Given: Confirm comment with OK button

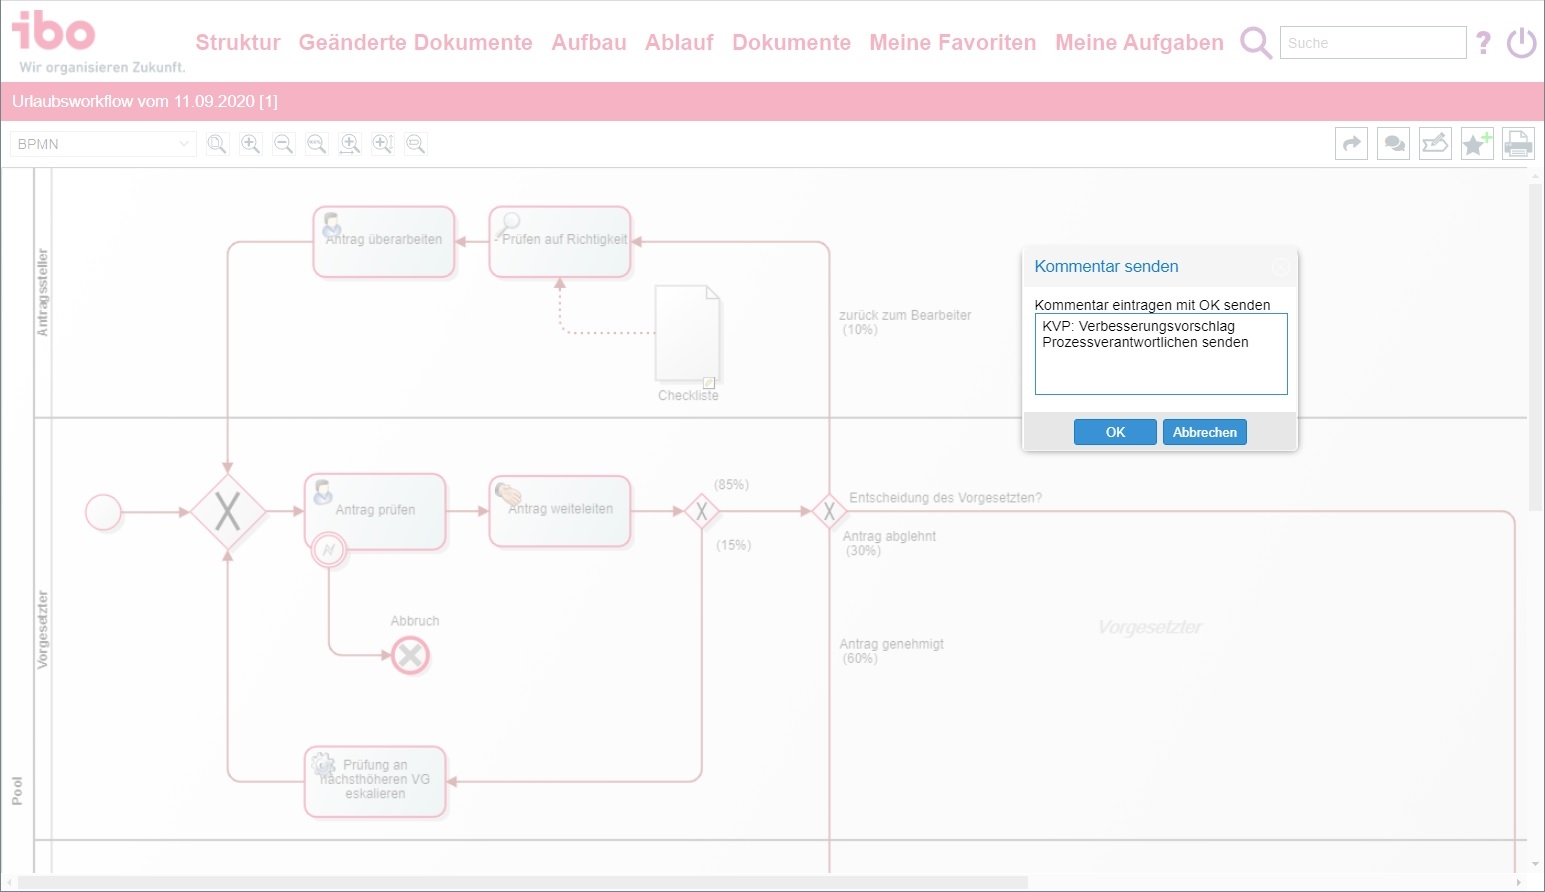Looking at the screenshot, I should (x=1115, y=432).
